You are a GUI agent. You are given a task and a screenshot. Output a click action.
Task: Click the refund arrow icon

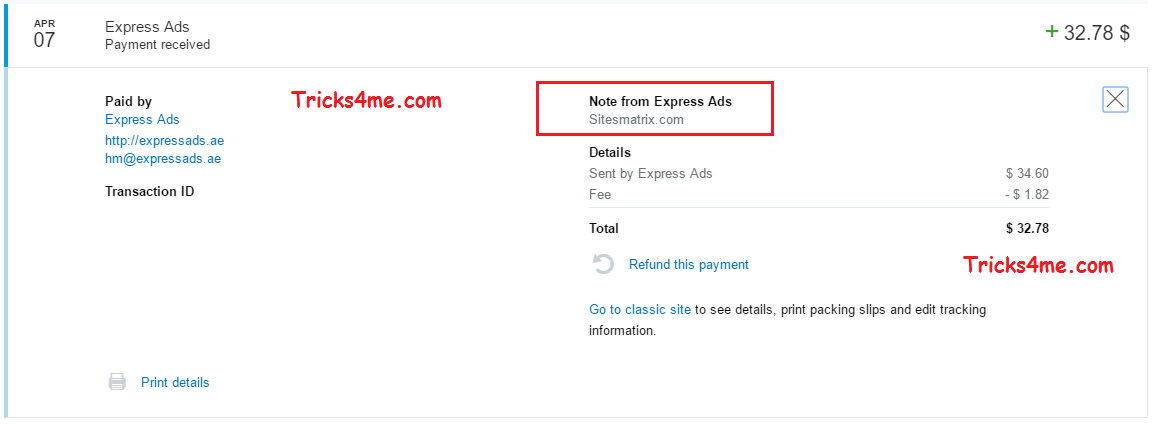point(604,264)
